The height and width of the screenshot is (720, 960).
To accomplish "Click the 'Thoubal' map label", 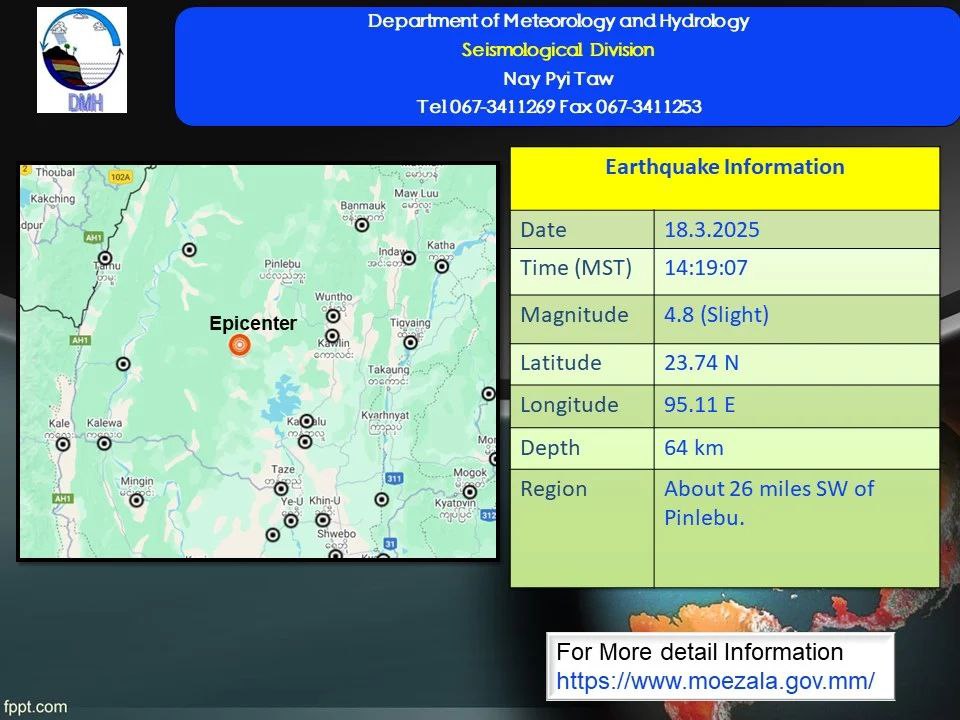I will click(x=55, y=172).
